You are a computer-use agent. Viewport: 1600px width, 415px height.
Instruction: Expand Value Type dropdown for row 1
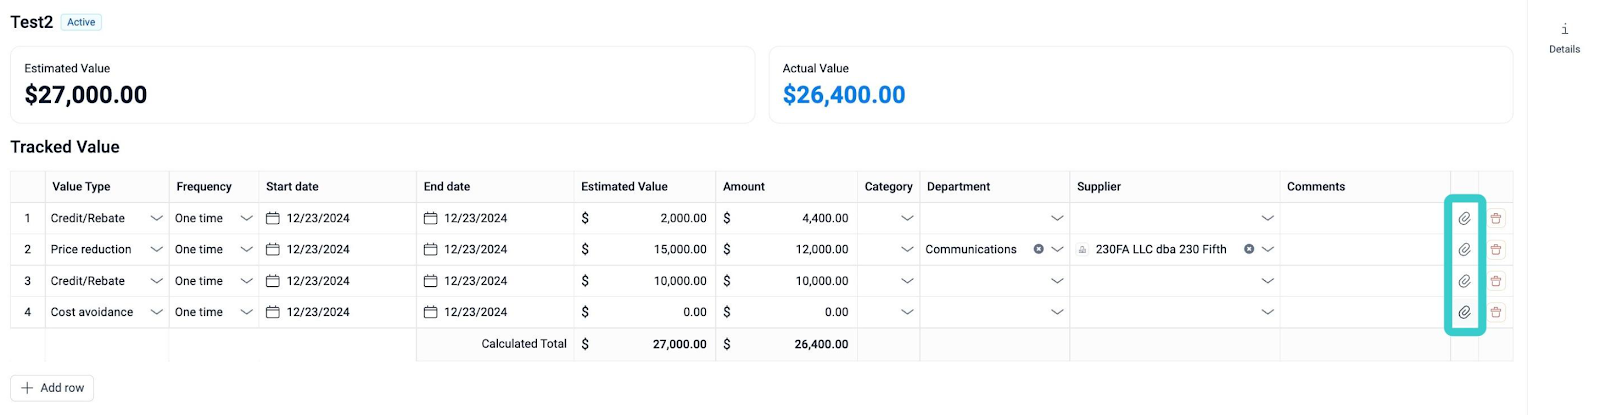(156, 218)
